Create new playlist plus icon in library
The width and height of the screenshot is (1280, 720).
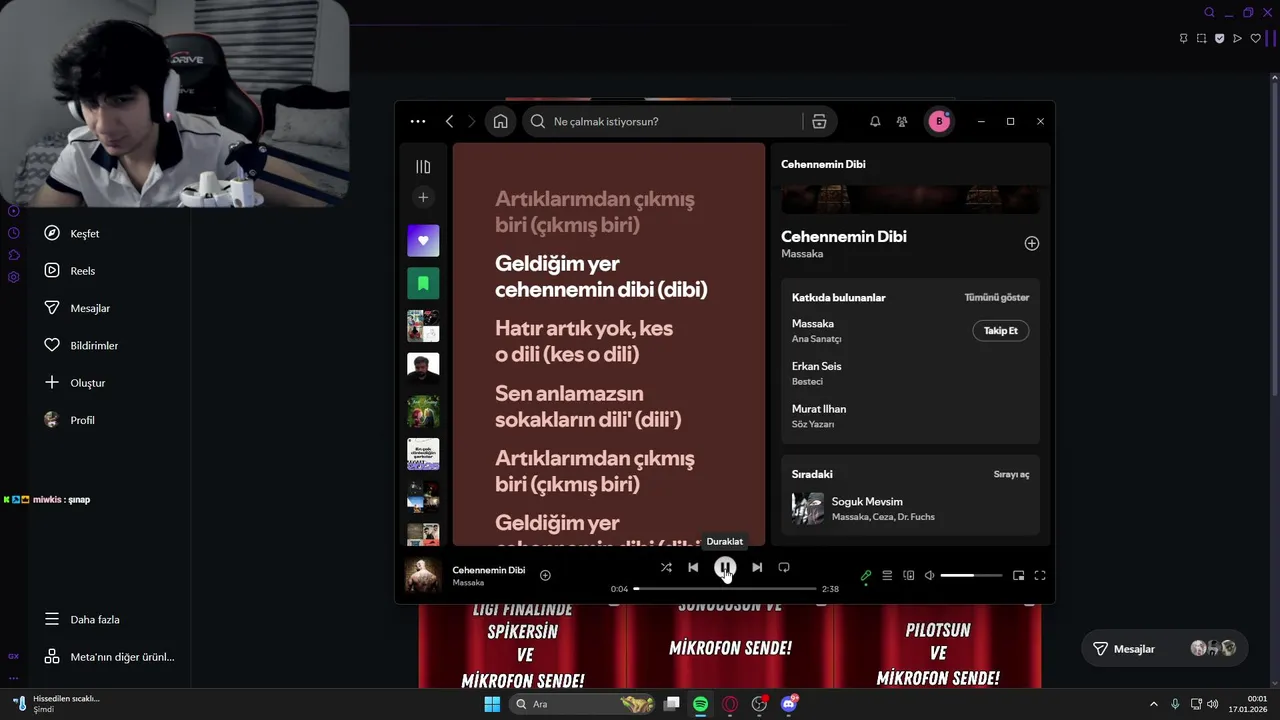(423, 197)
